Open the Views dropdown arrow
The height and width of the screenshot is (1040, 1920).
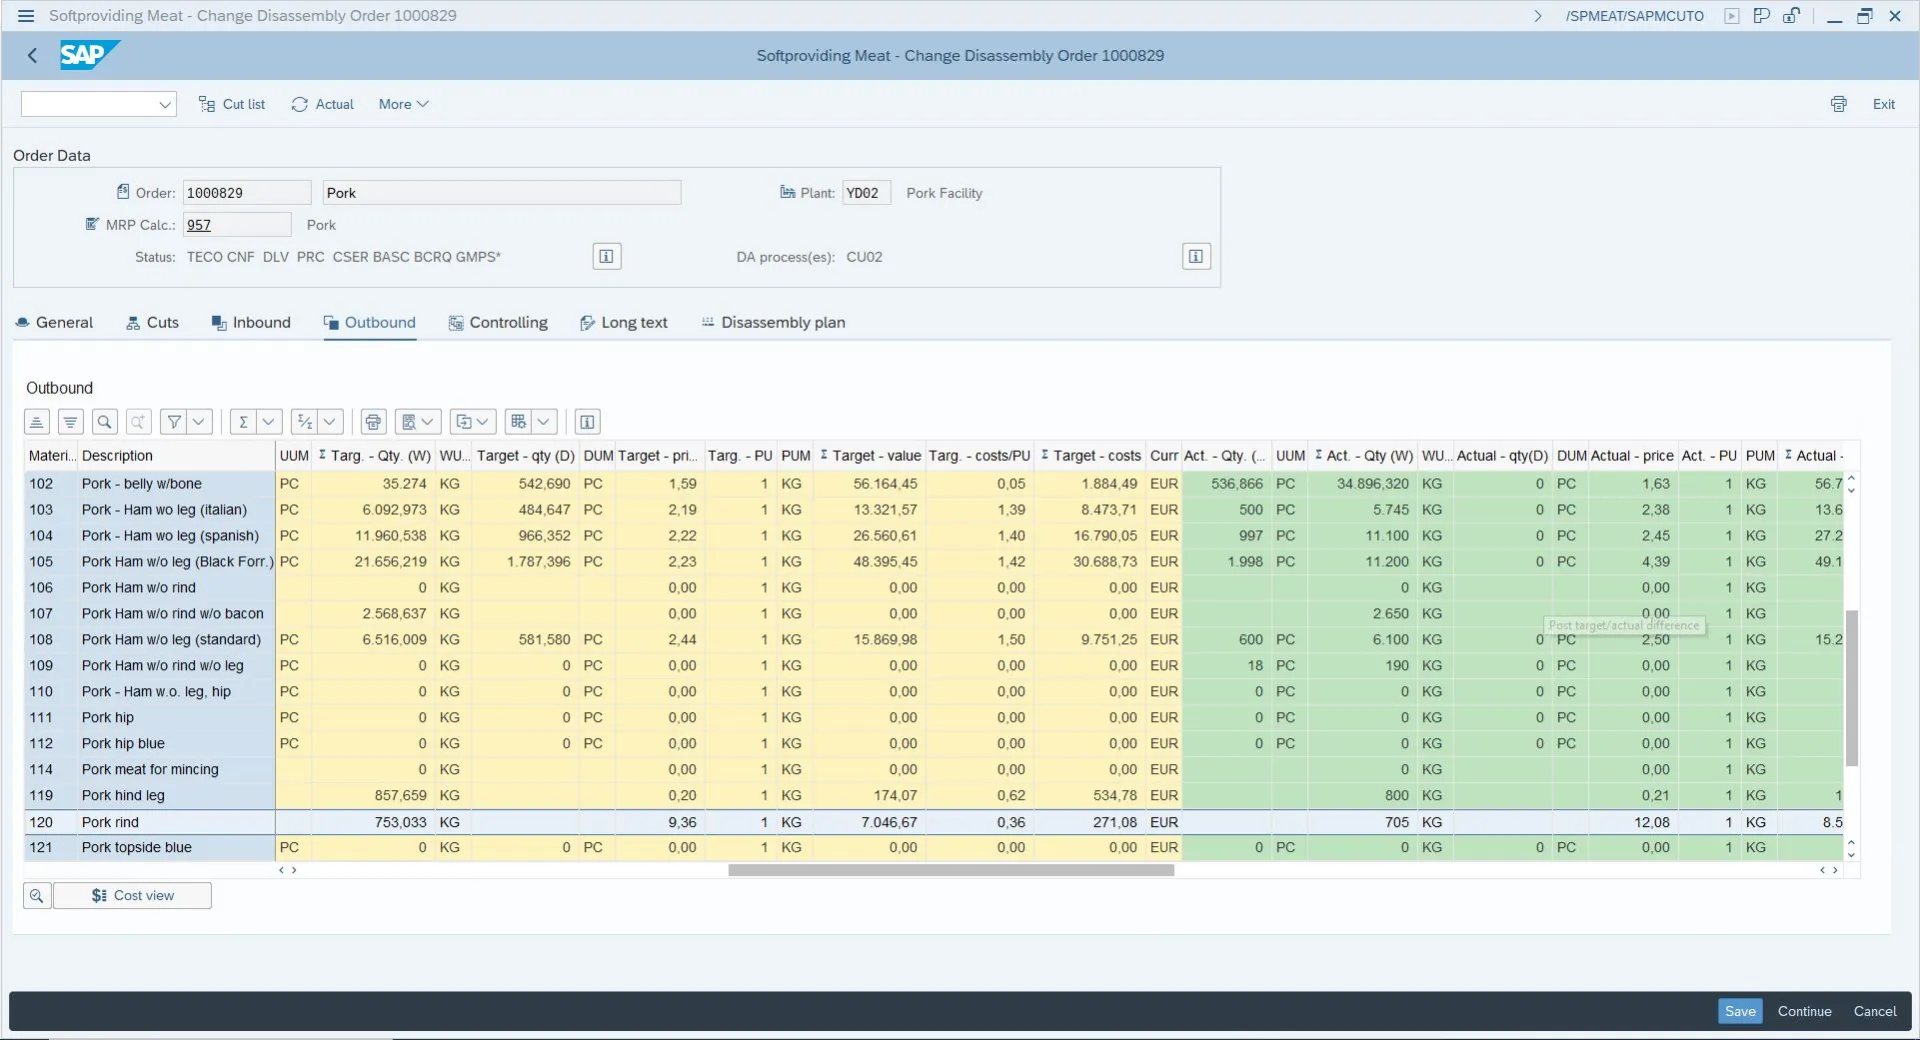tap(428, 422)
